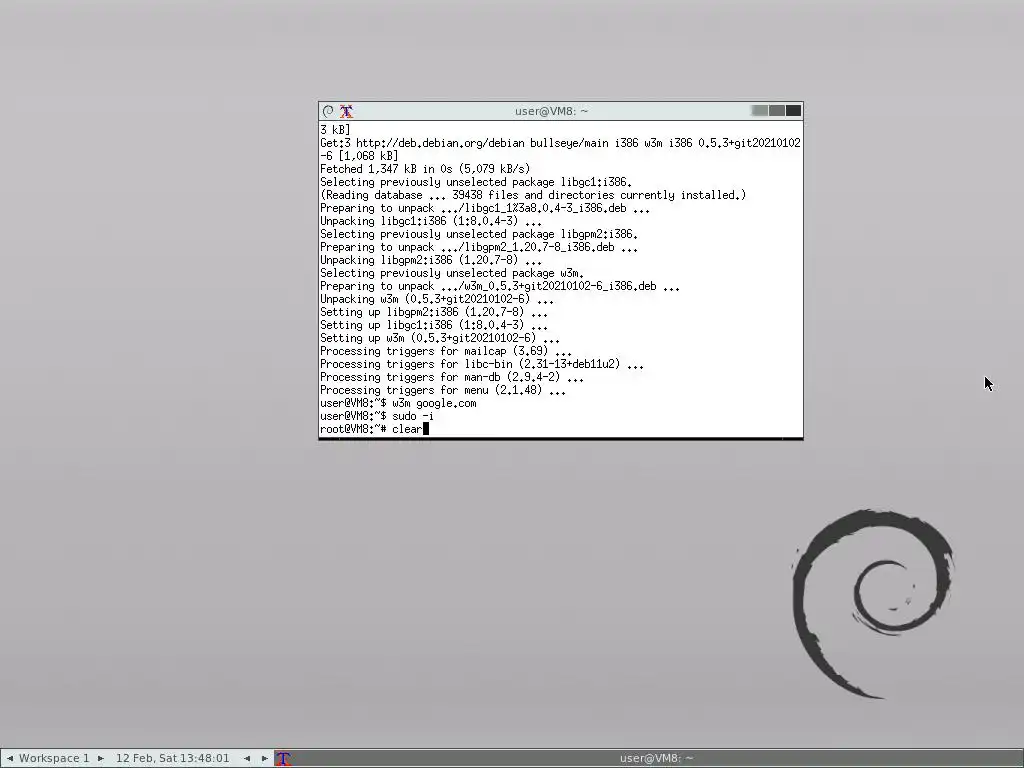Image resolution: width=1024 pixels, height=768 pixels.
Task: Click "Unpacking libgc1:i386" line
Action: tap(431, 221)
